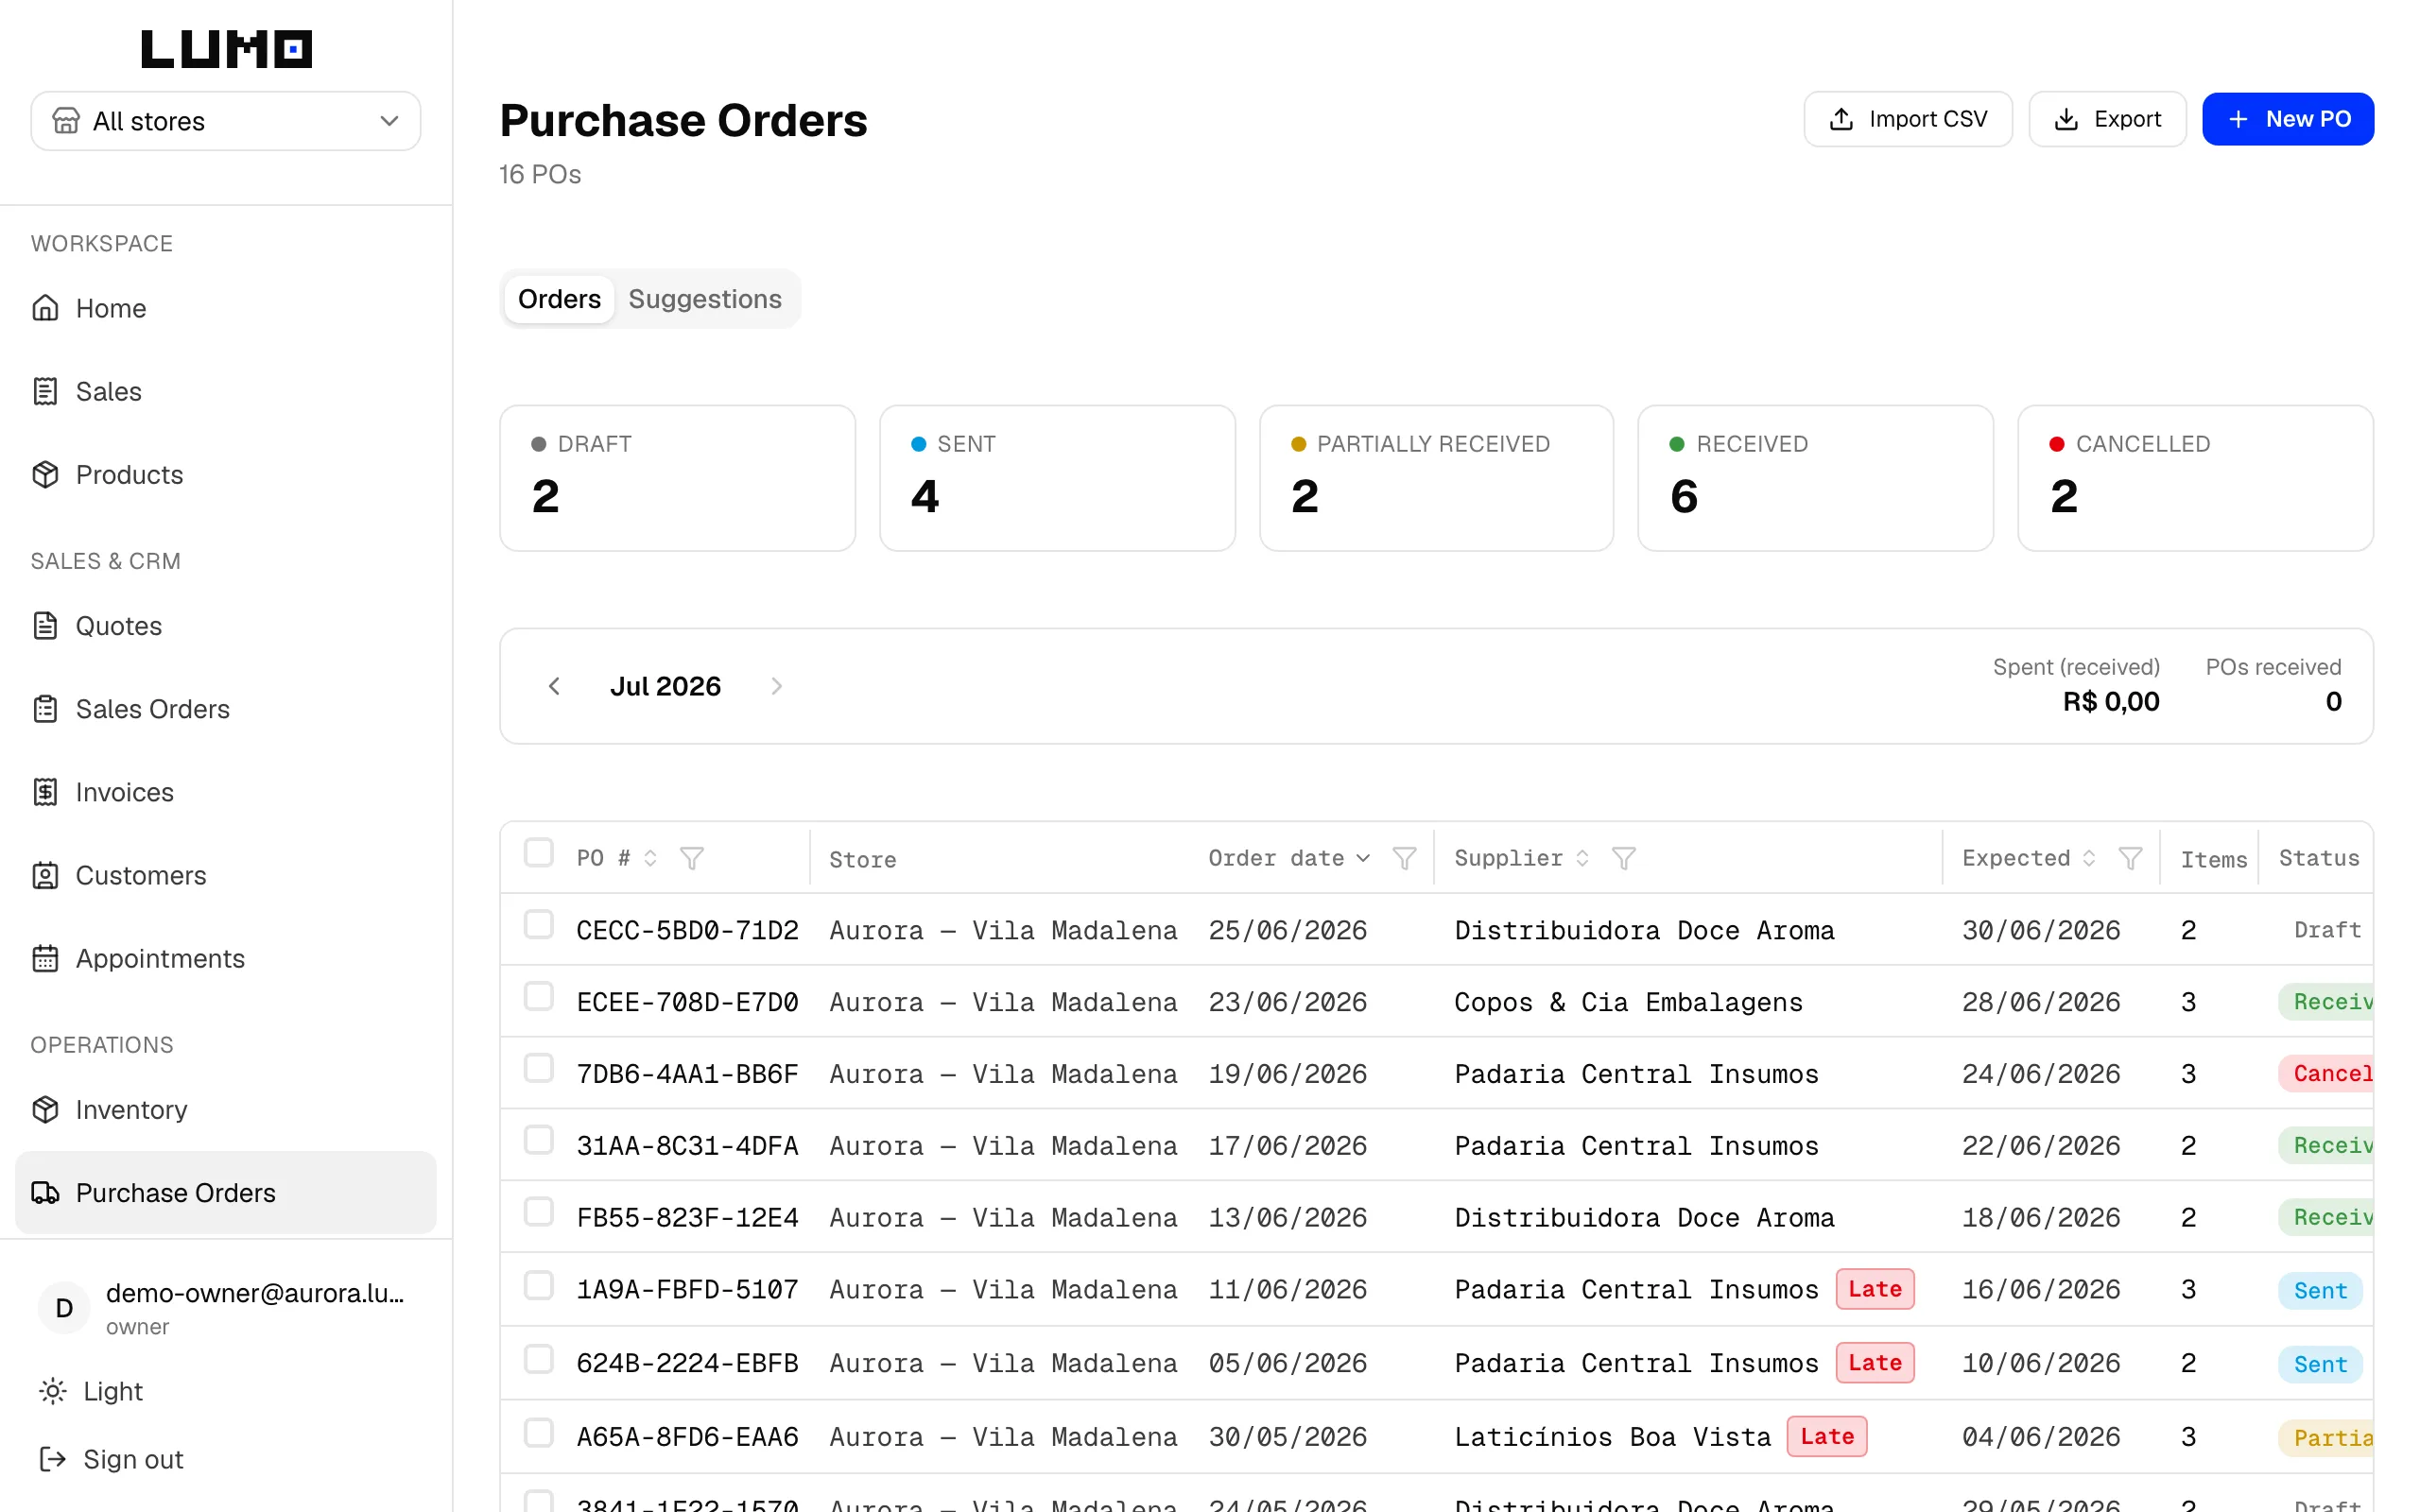Select the checkbox for PO 1A9A-FBFD-5107
The width and height of the screenshot is (2420, 1512).
click(539, 1285)
